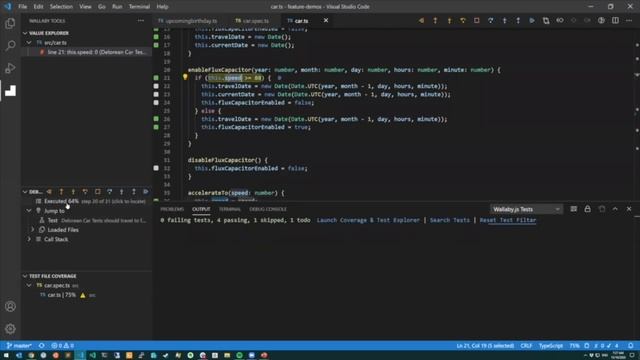The height and width of the screenshot is (360, 640).
Task: Click the Reset Test Filter link
Action: [x=508, y=220]
